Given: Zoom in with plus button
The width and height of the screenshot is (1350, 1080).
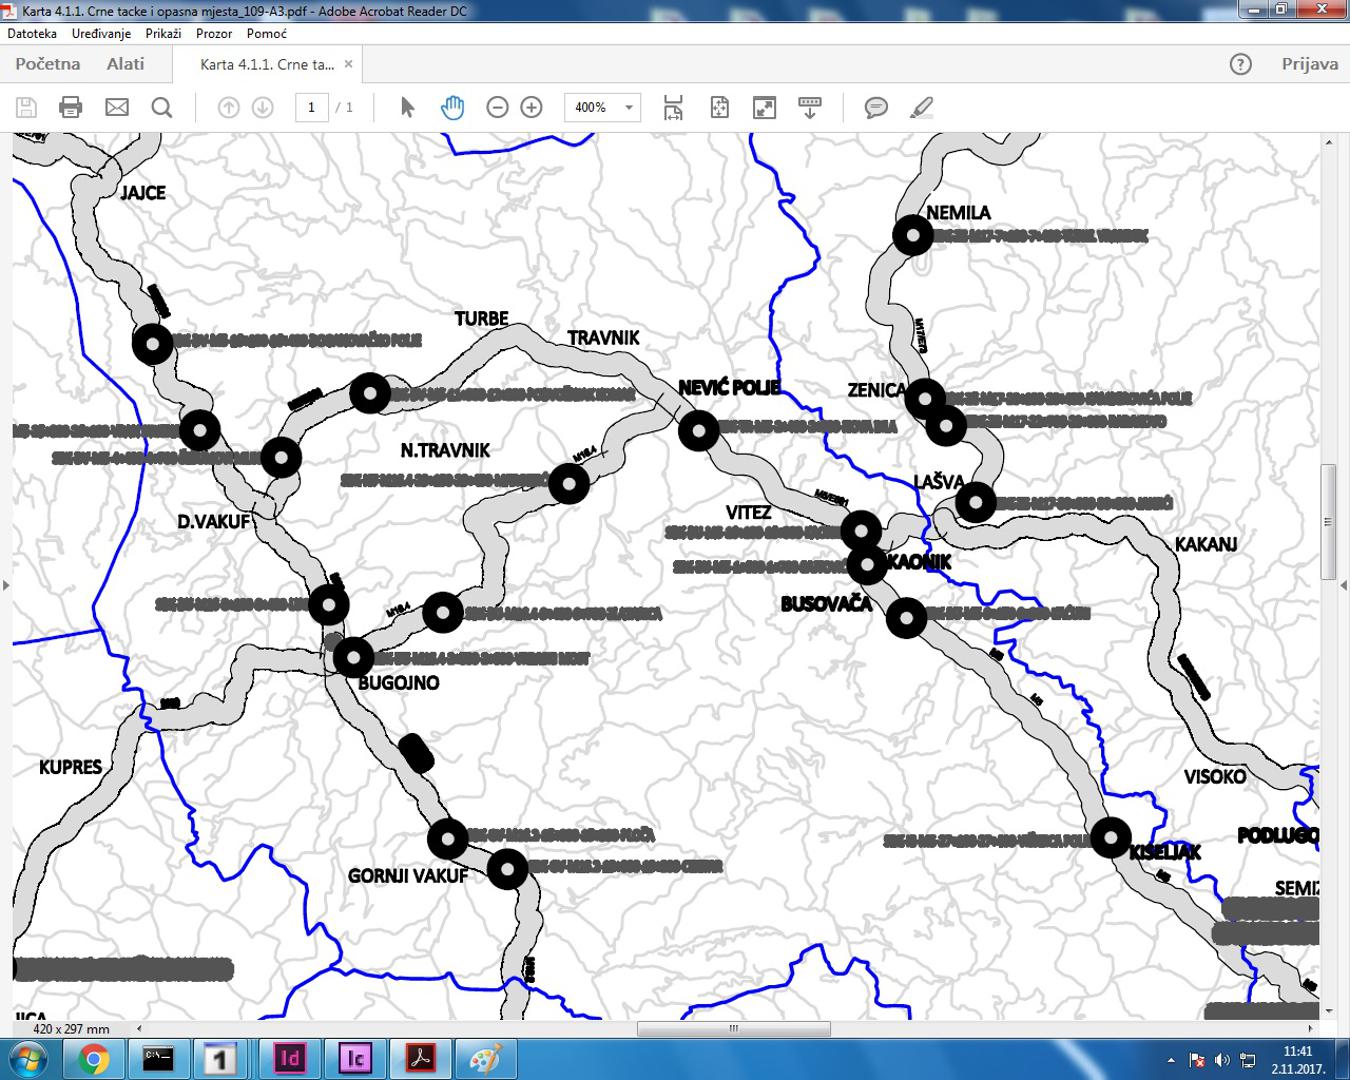Looking at the screenshot, I should point(532,107).
